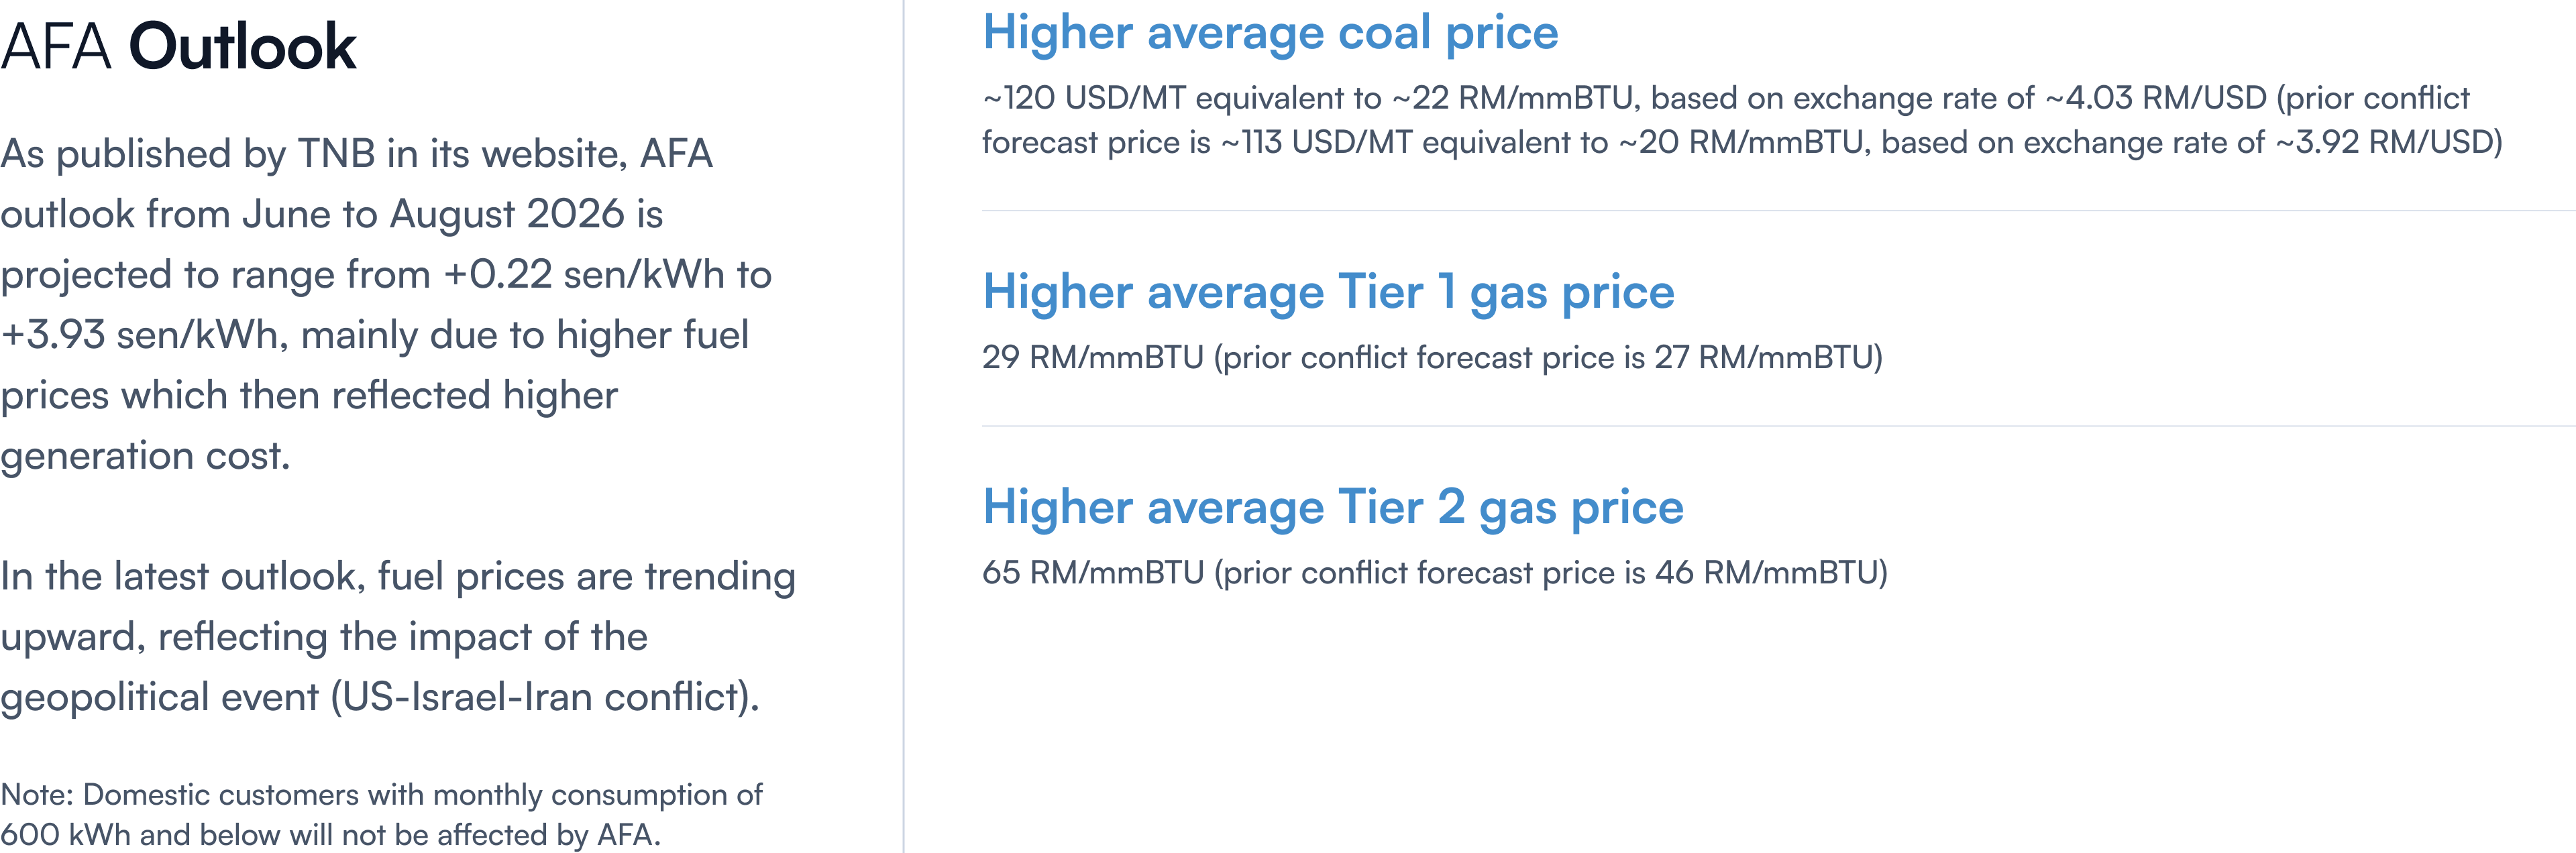The height and width of the screenshot is (853, 2576).
Task: Click the "Higher average coal price" heading
Action: pos(1269,33)
